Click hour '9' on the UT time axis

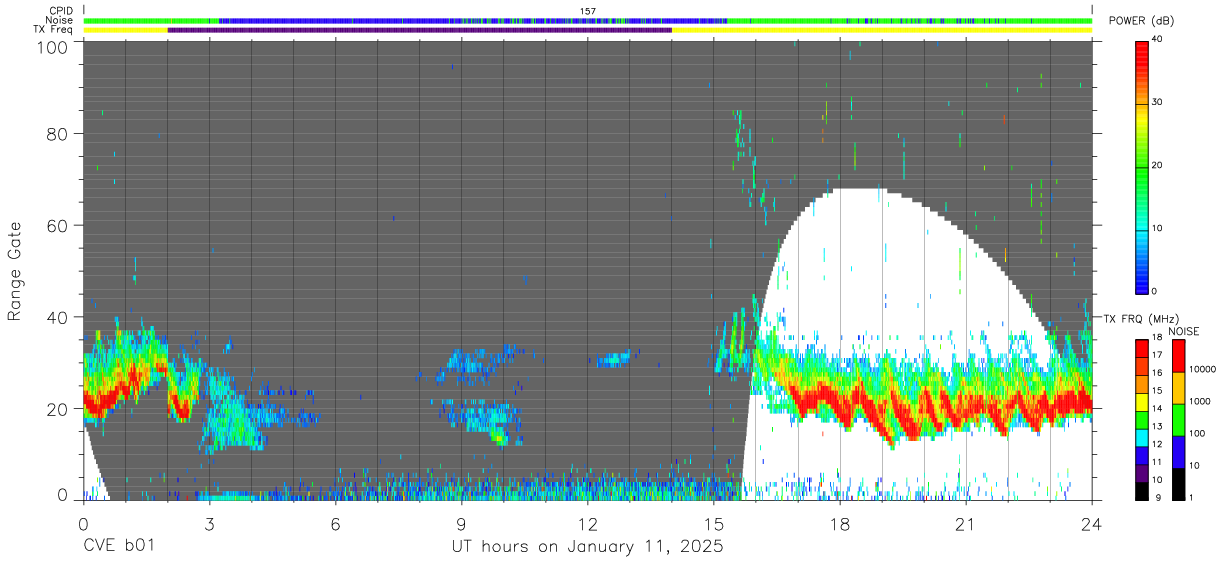(x=462, y=523)
